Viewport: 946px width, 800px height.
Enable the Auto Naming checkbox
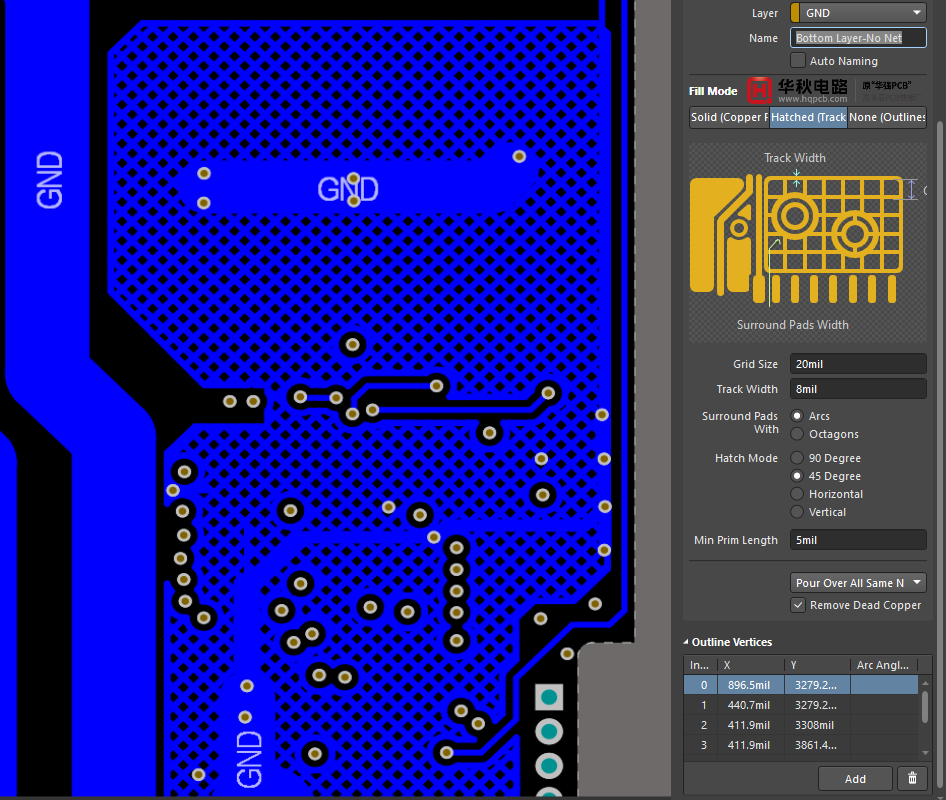click(798, 61)
